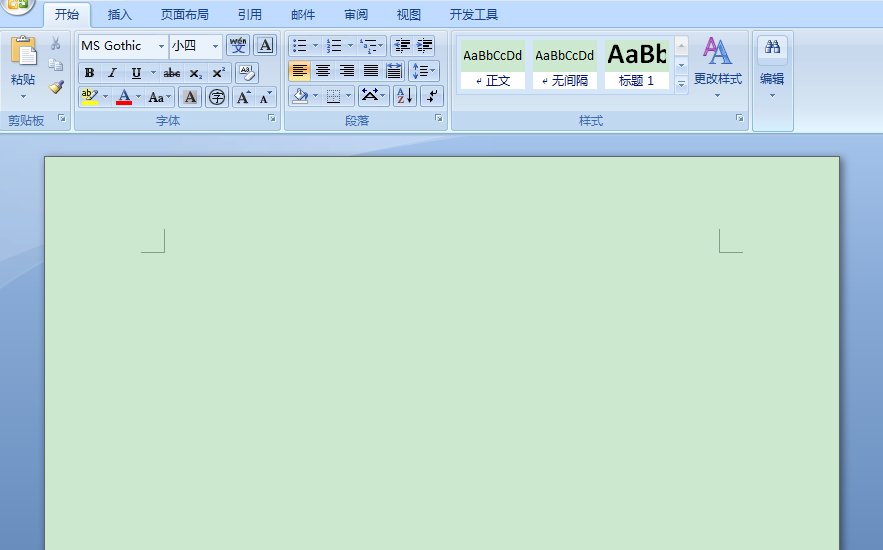Screen dimensions: 883x550
Task: Clear formatting with the eraser icon
Action: click(247, 73)
